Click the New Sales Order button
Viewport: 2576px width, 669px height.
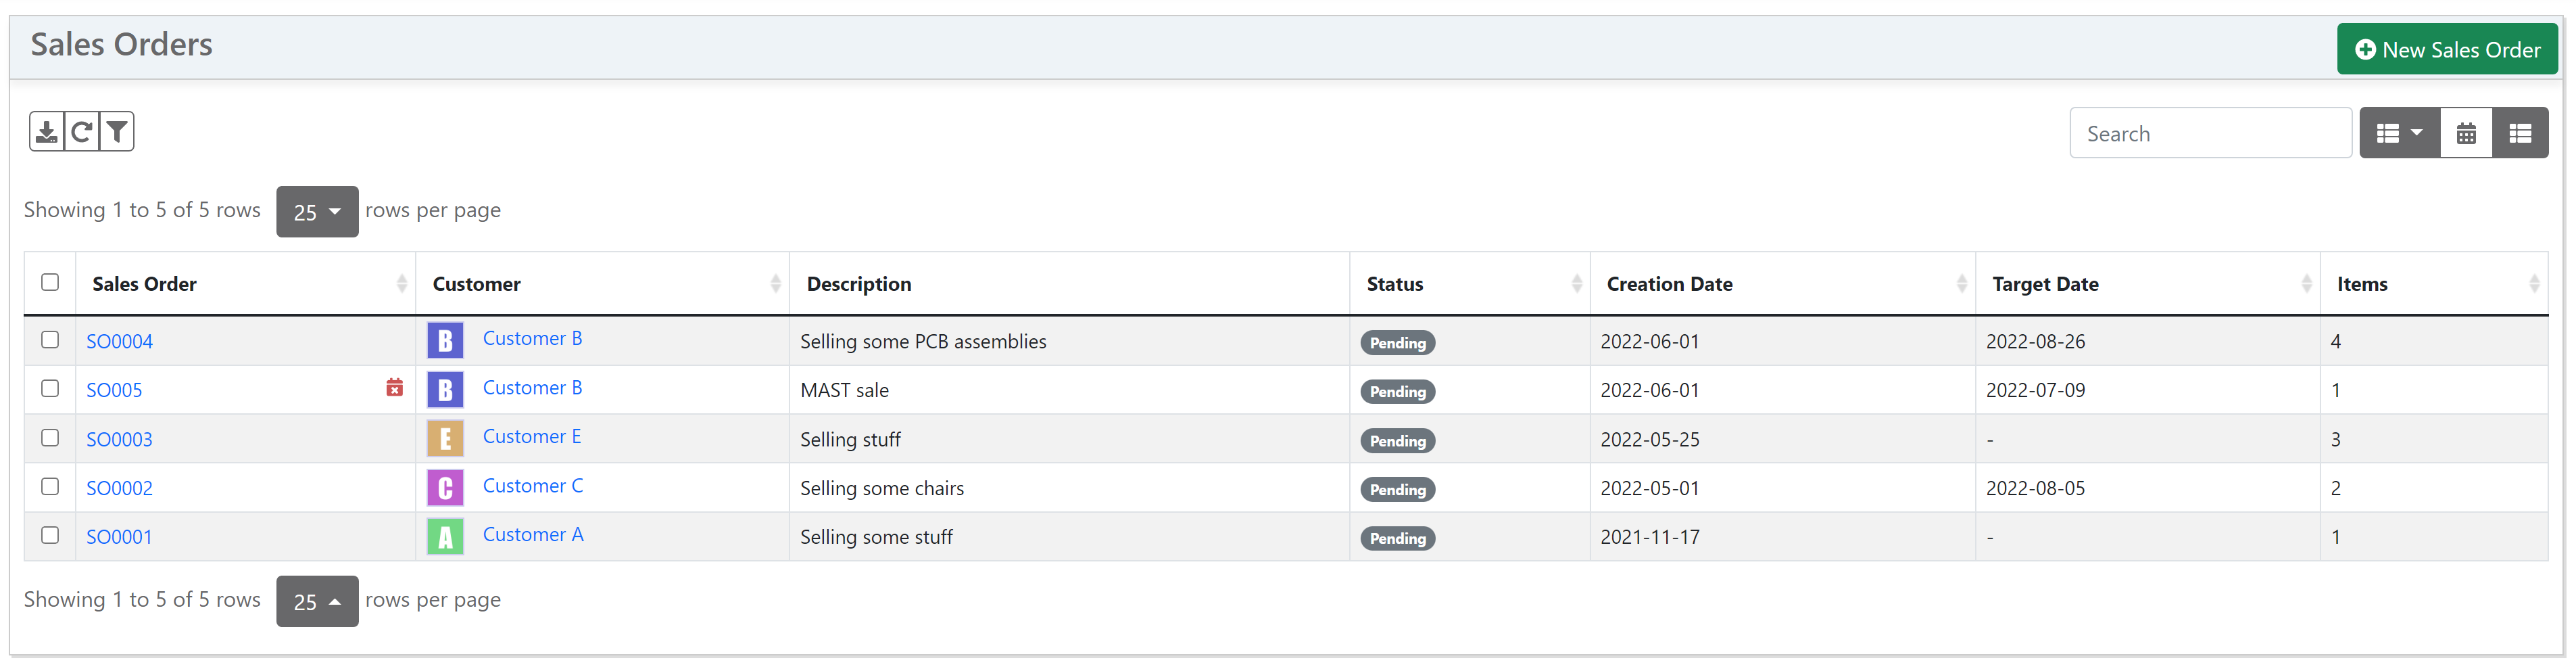[2446, 50]
